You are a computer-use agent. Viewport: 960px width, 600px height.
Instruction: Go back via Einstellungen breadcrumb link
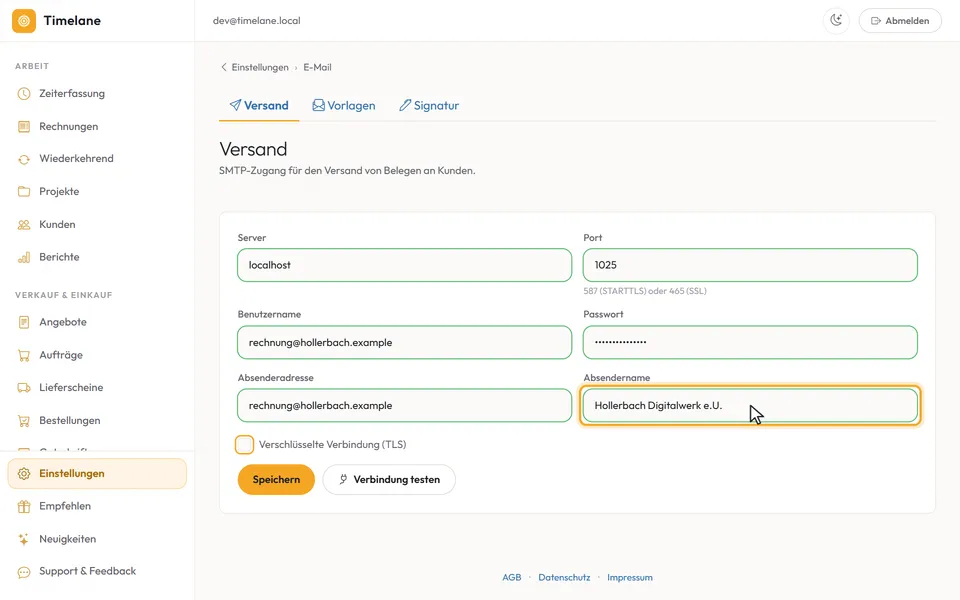pos(260,67)
